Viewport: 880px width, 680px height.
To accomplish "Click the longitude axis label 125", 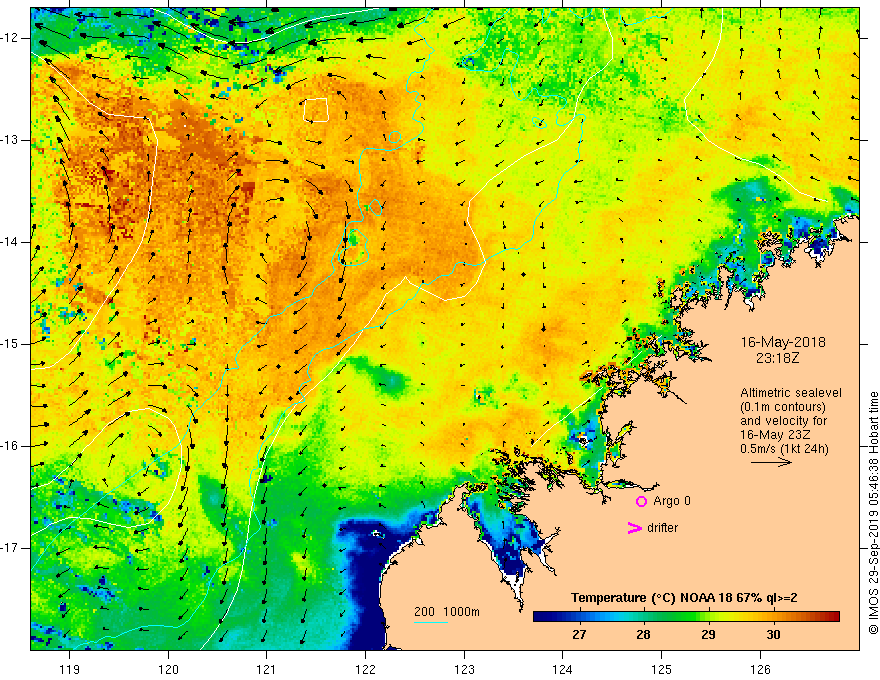I will tap(661, 669).
